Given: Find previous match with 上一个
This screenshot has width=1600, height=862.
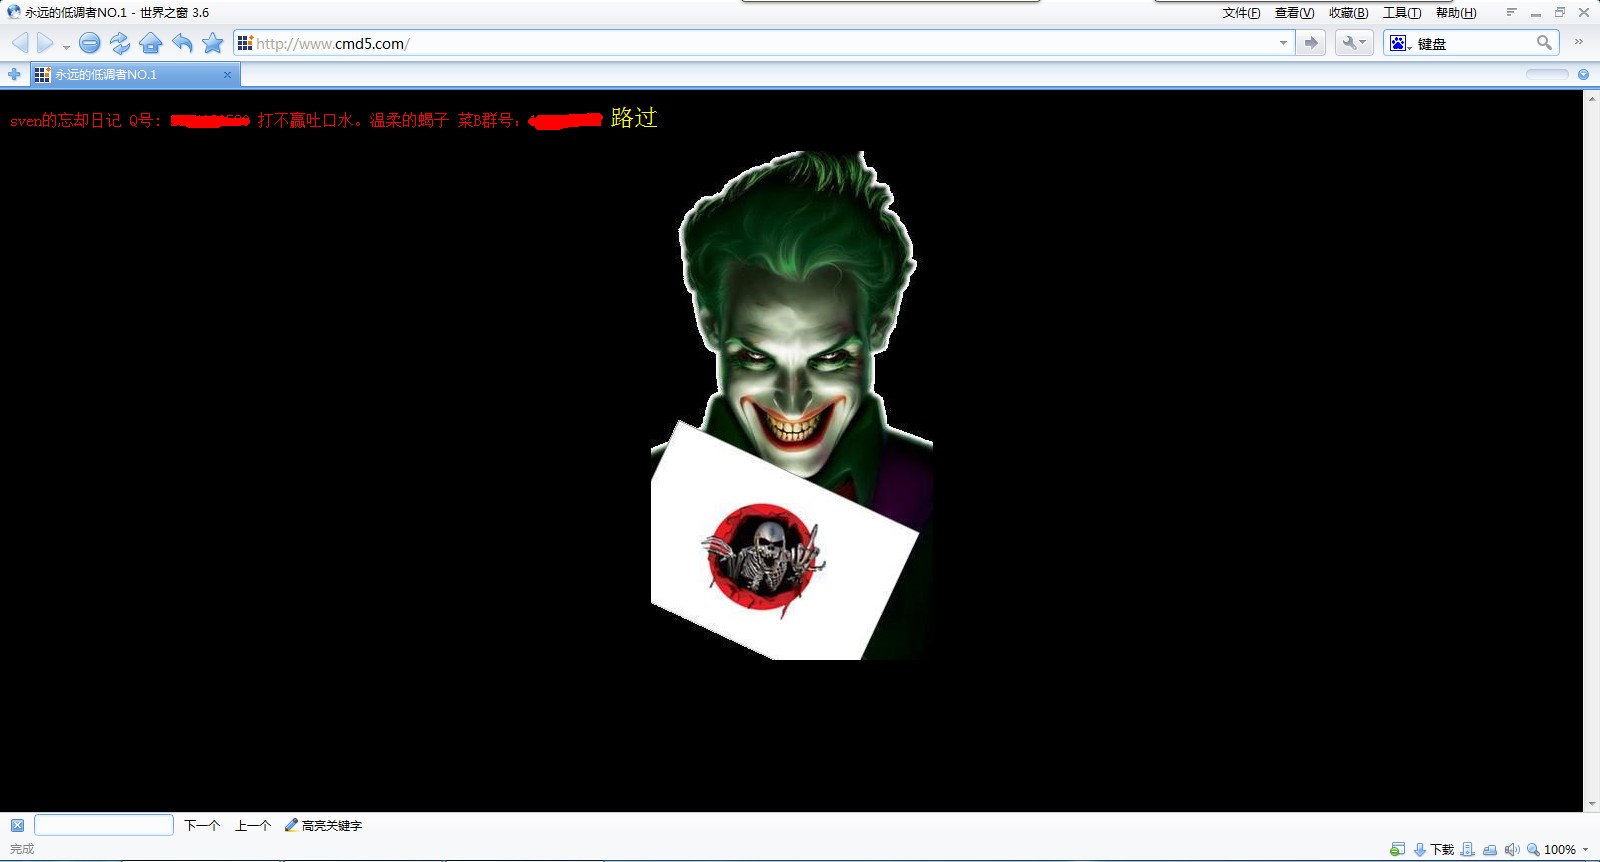Looking at the screenshot, I should (x=253, y=825).
